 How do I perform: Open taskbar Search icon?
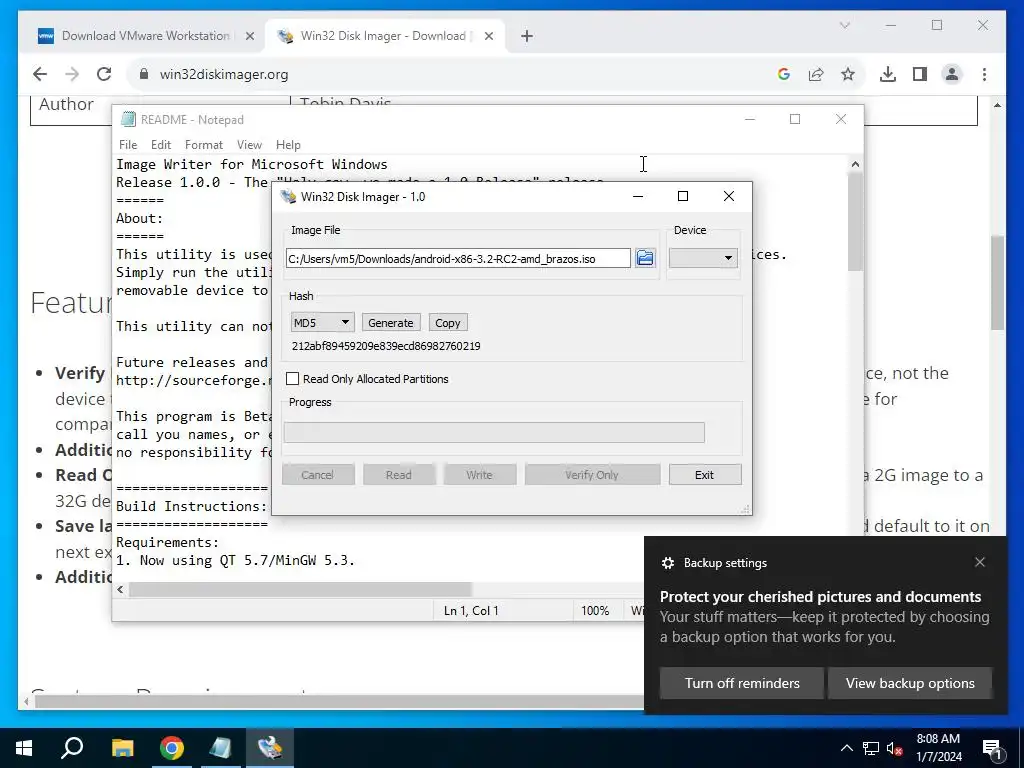[72, 748]
